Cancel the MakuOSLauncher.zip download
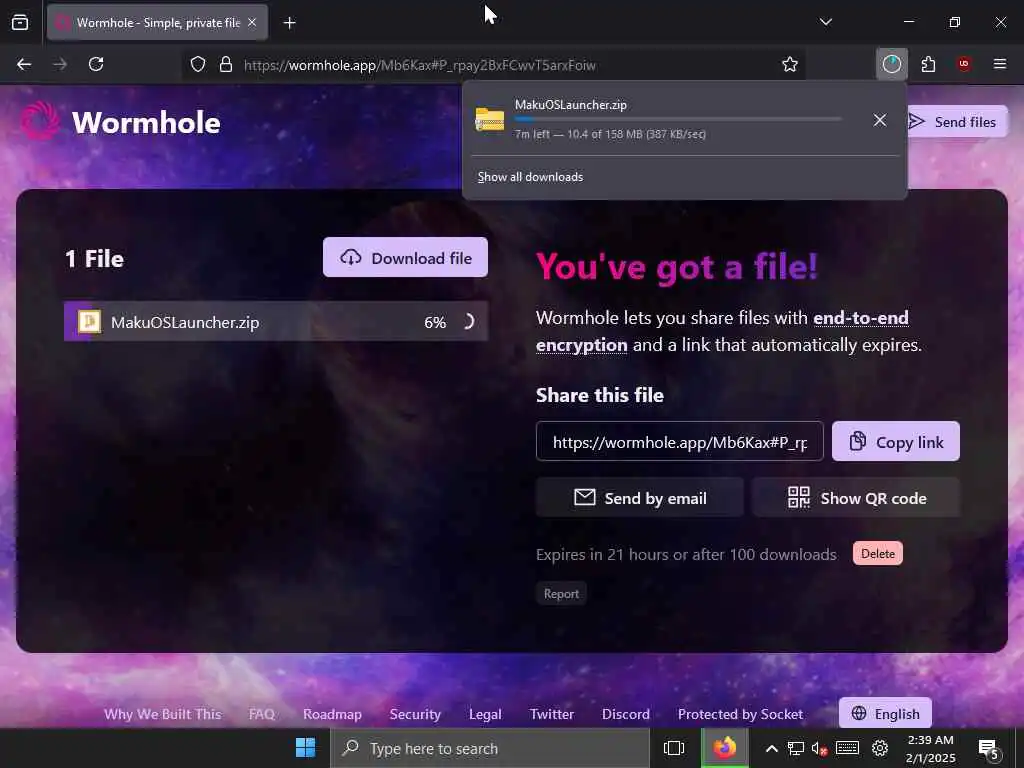The width and height of the screenshot is (1024, 768). (x=880, y=120)
